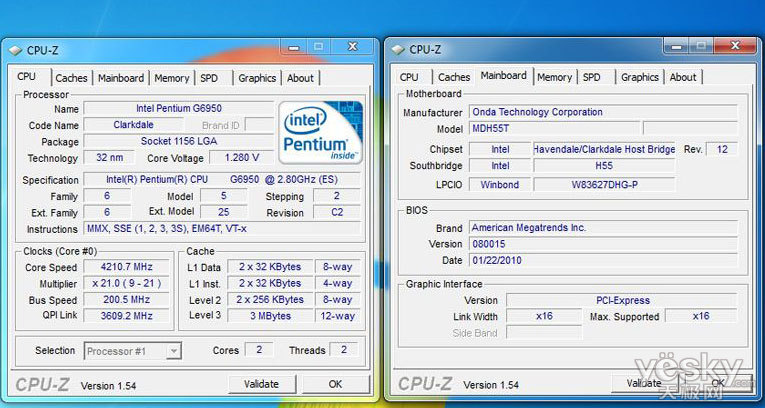Select the 1.280 V core voltage value
765x408 pixels.
[x=242, y=158]
